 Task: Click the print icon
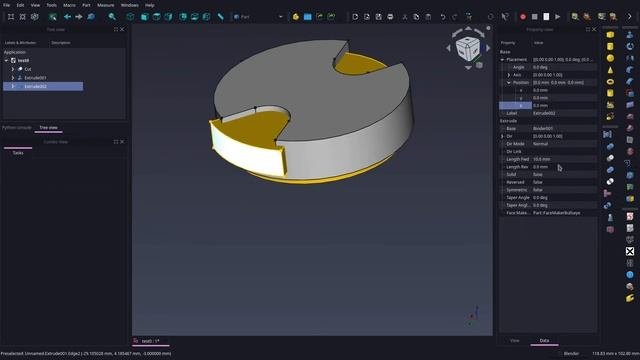click(391, 17)
